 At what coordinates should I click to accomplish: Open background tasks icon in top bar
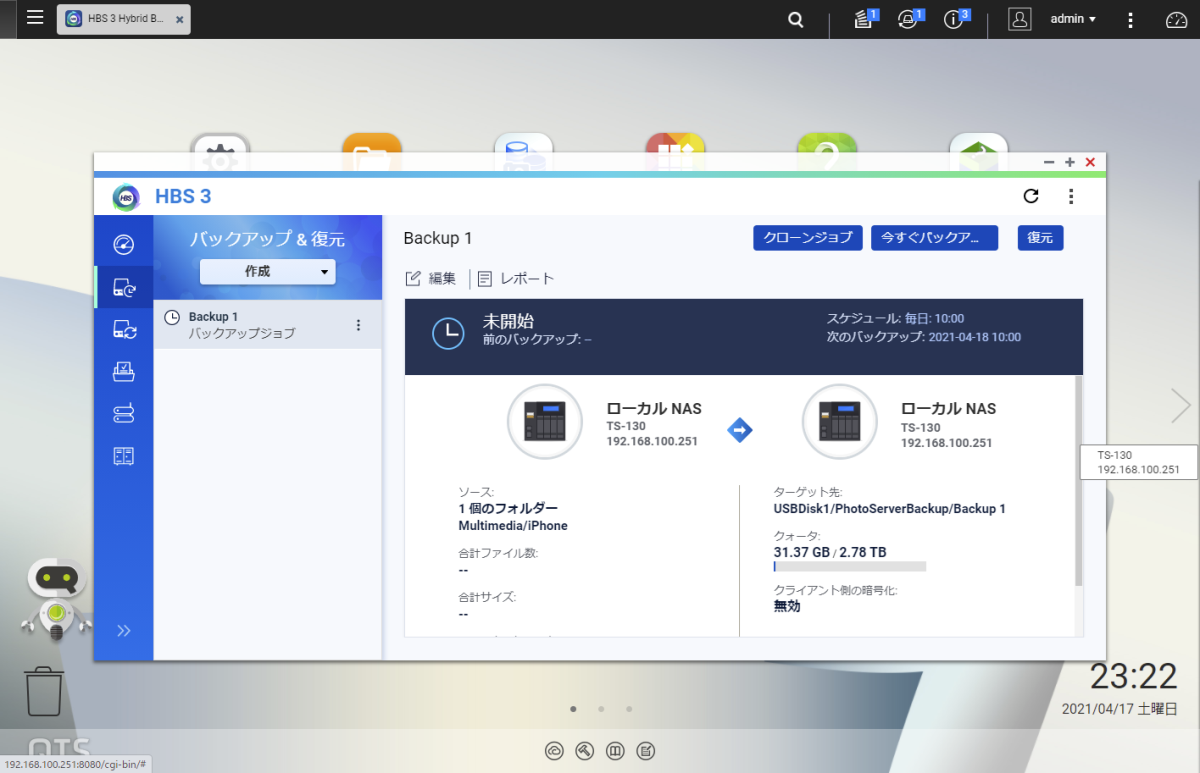(x=865, y=19)
